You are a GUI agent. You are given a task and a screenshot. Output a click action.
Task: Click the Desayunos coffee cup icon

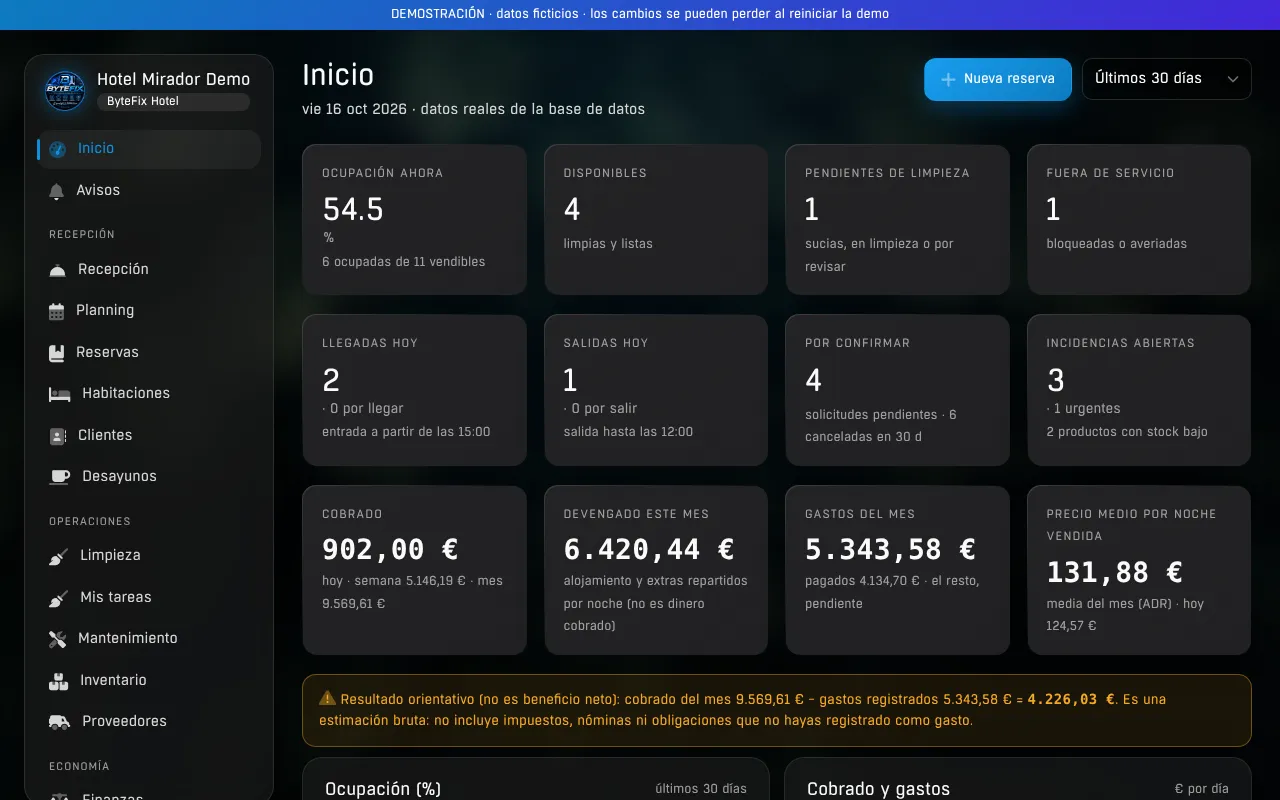60,477
